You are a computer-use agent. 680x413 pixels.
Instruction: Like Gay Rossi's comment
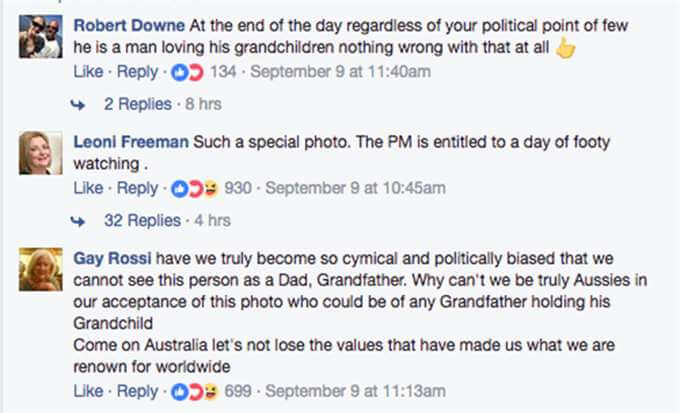point(88,391)
